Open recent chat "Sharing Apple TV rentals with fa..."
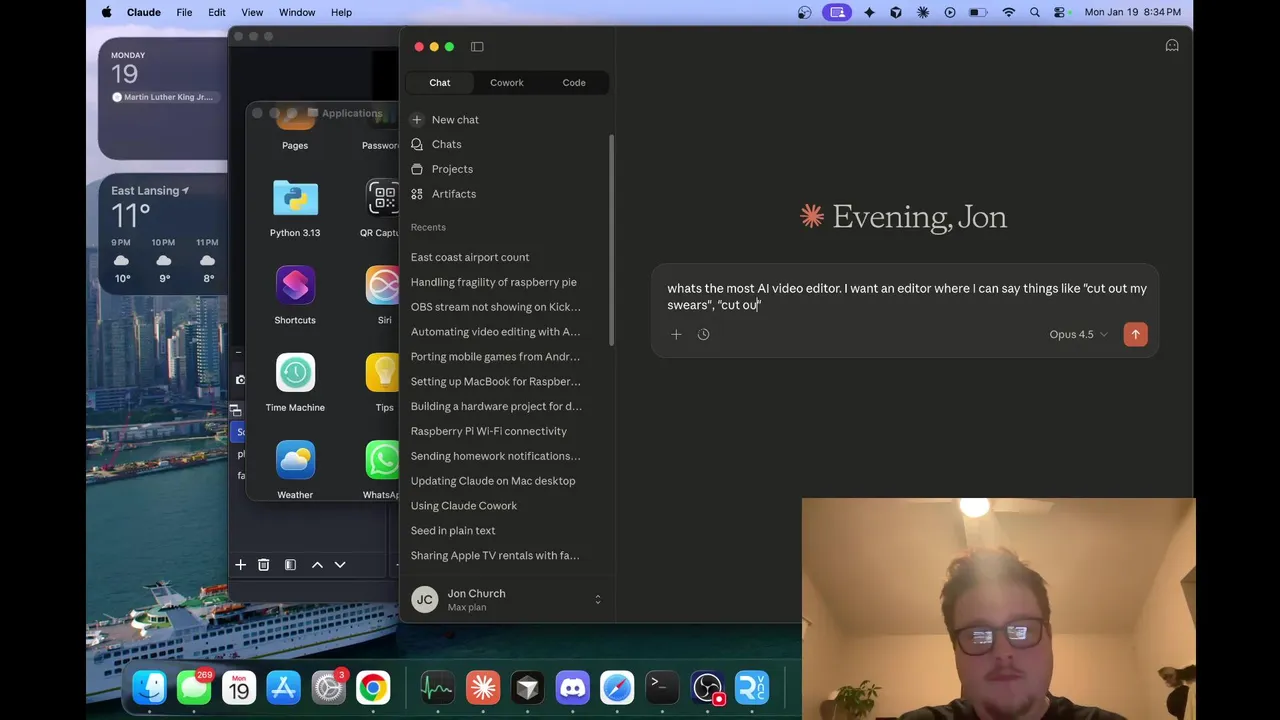Image resolution: width=1280 pixels, height=720 pixels. pos(495,556)
